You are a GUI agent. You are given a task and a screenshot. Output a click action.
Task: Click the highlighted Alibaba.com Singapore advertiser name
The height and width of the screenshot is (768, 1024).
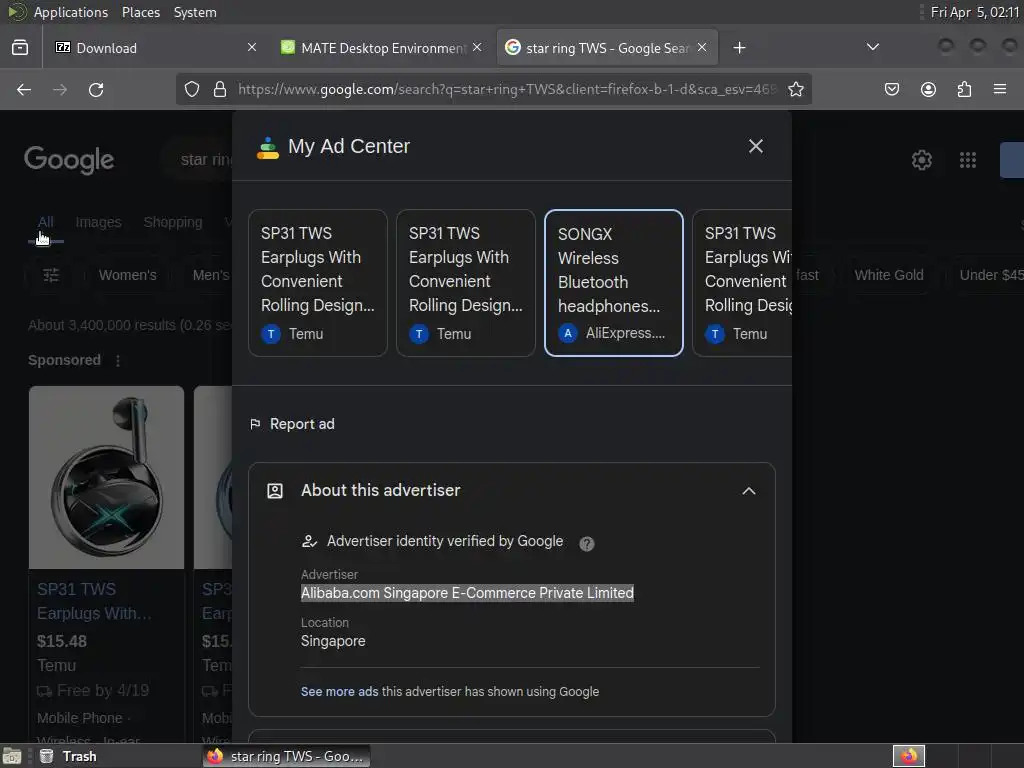[467, 593]
